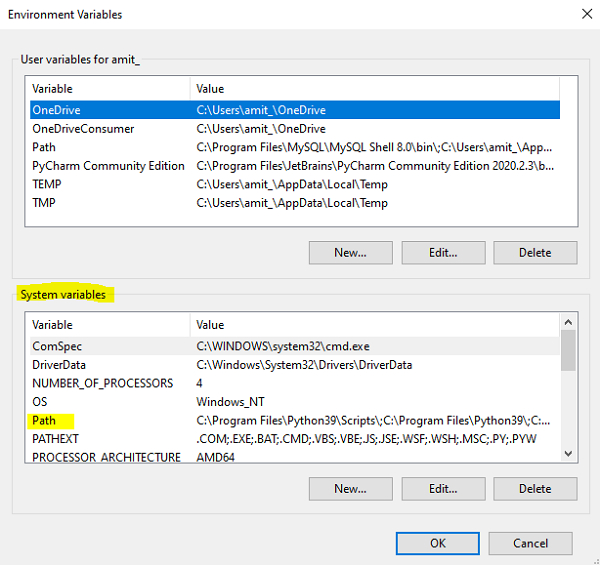Click Edit button under User variables

tap(442, 252)
